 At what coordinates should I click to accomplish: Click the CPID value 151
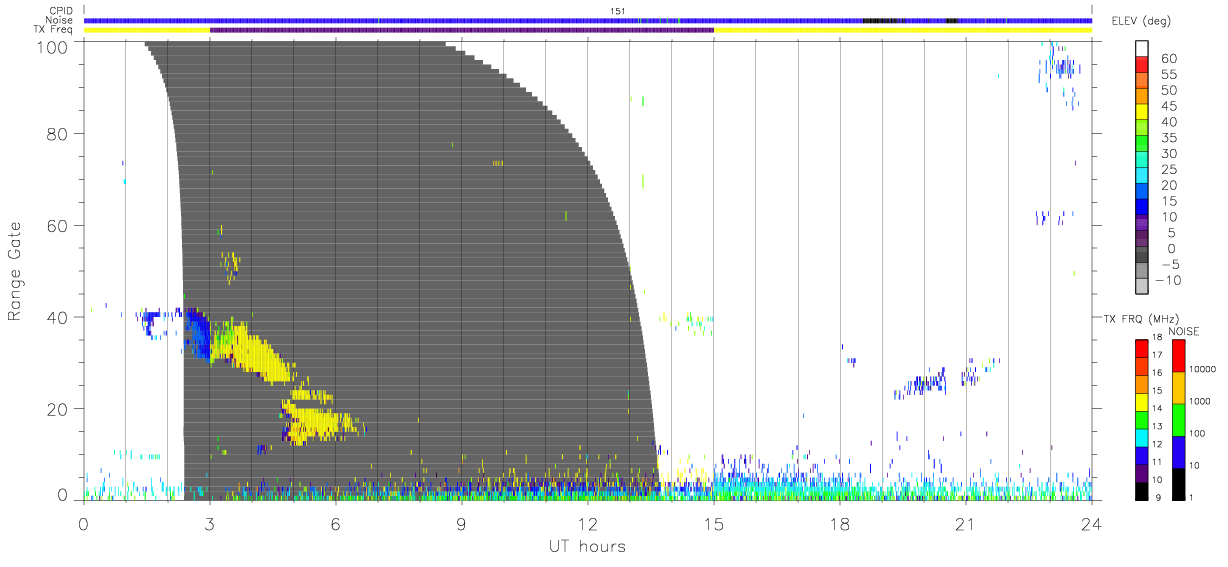click(x=616, y=11)
